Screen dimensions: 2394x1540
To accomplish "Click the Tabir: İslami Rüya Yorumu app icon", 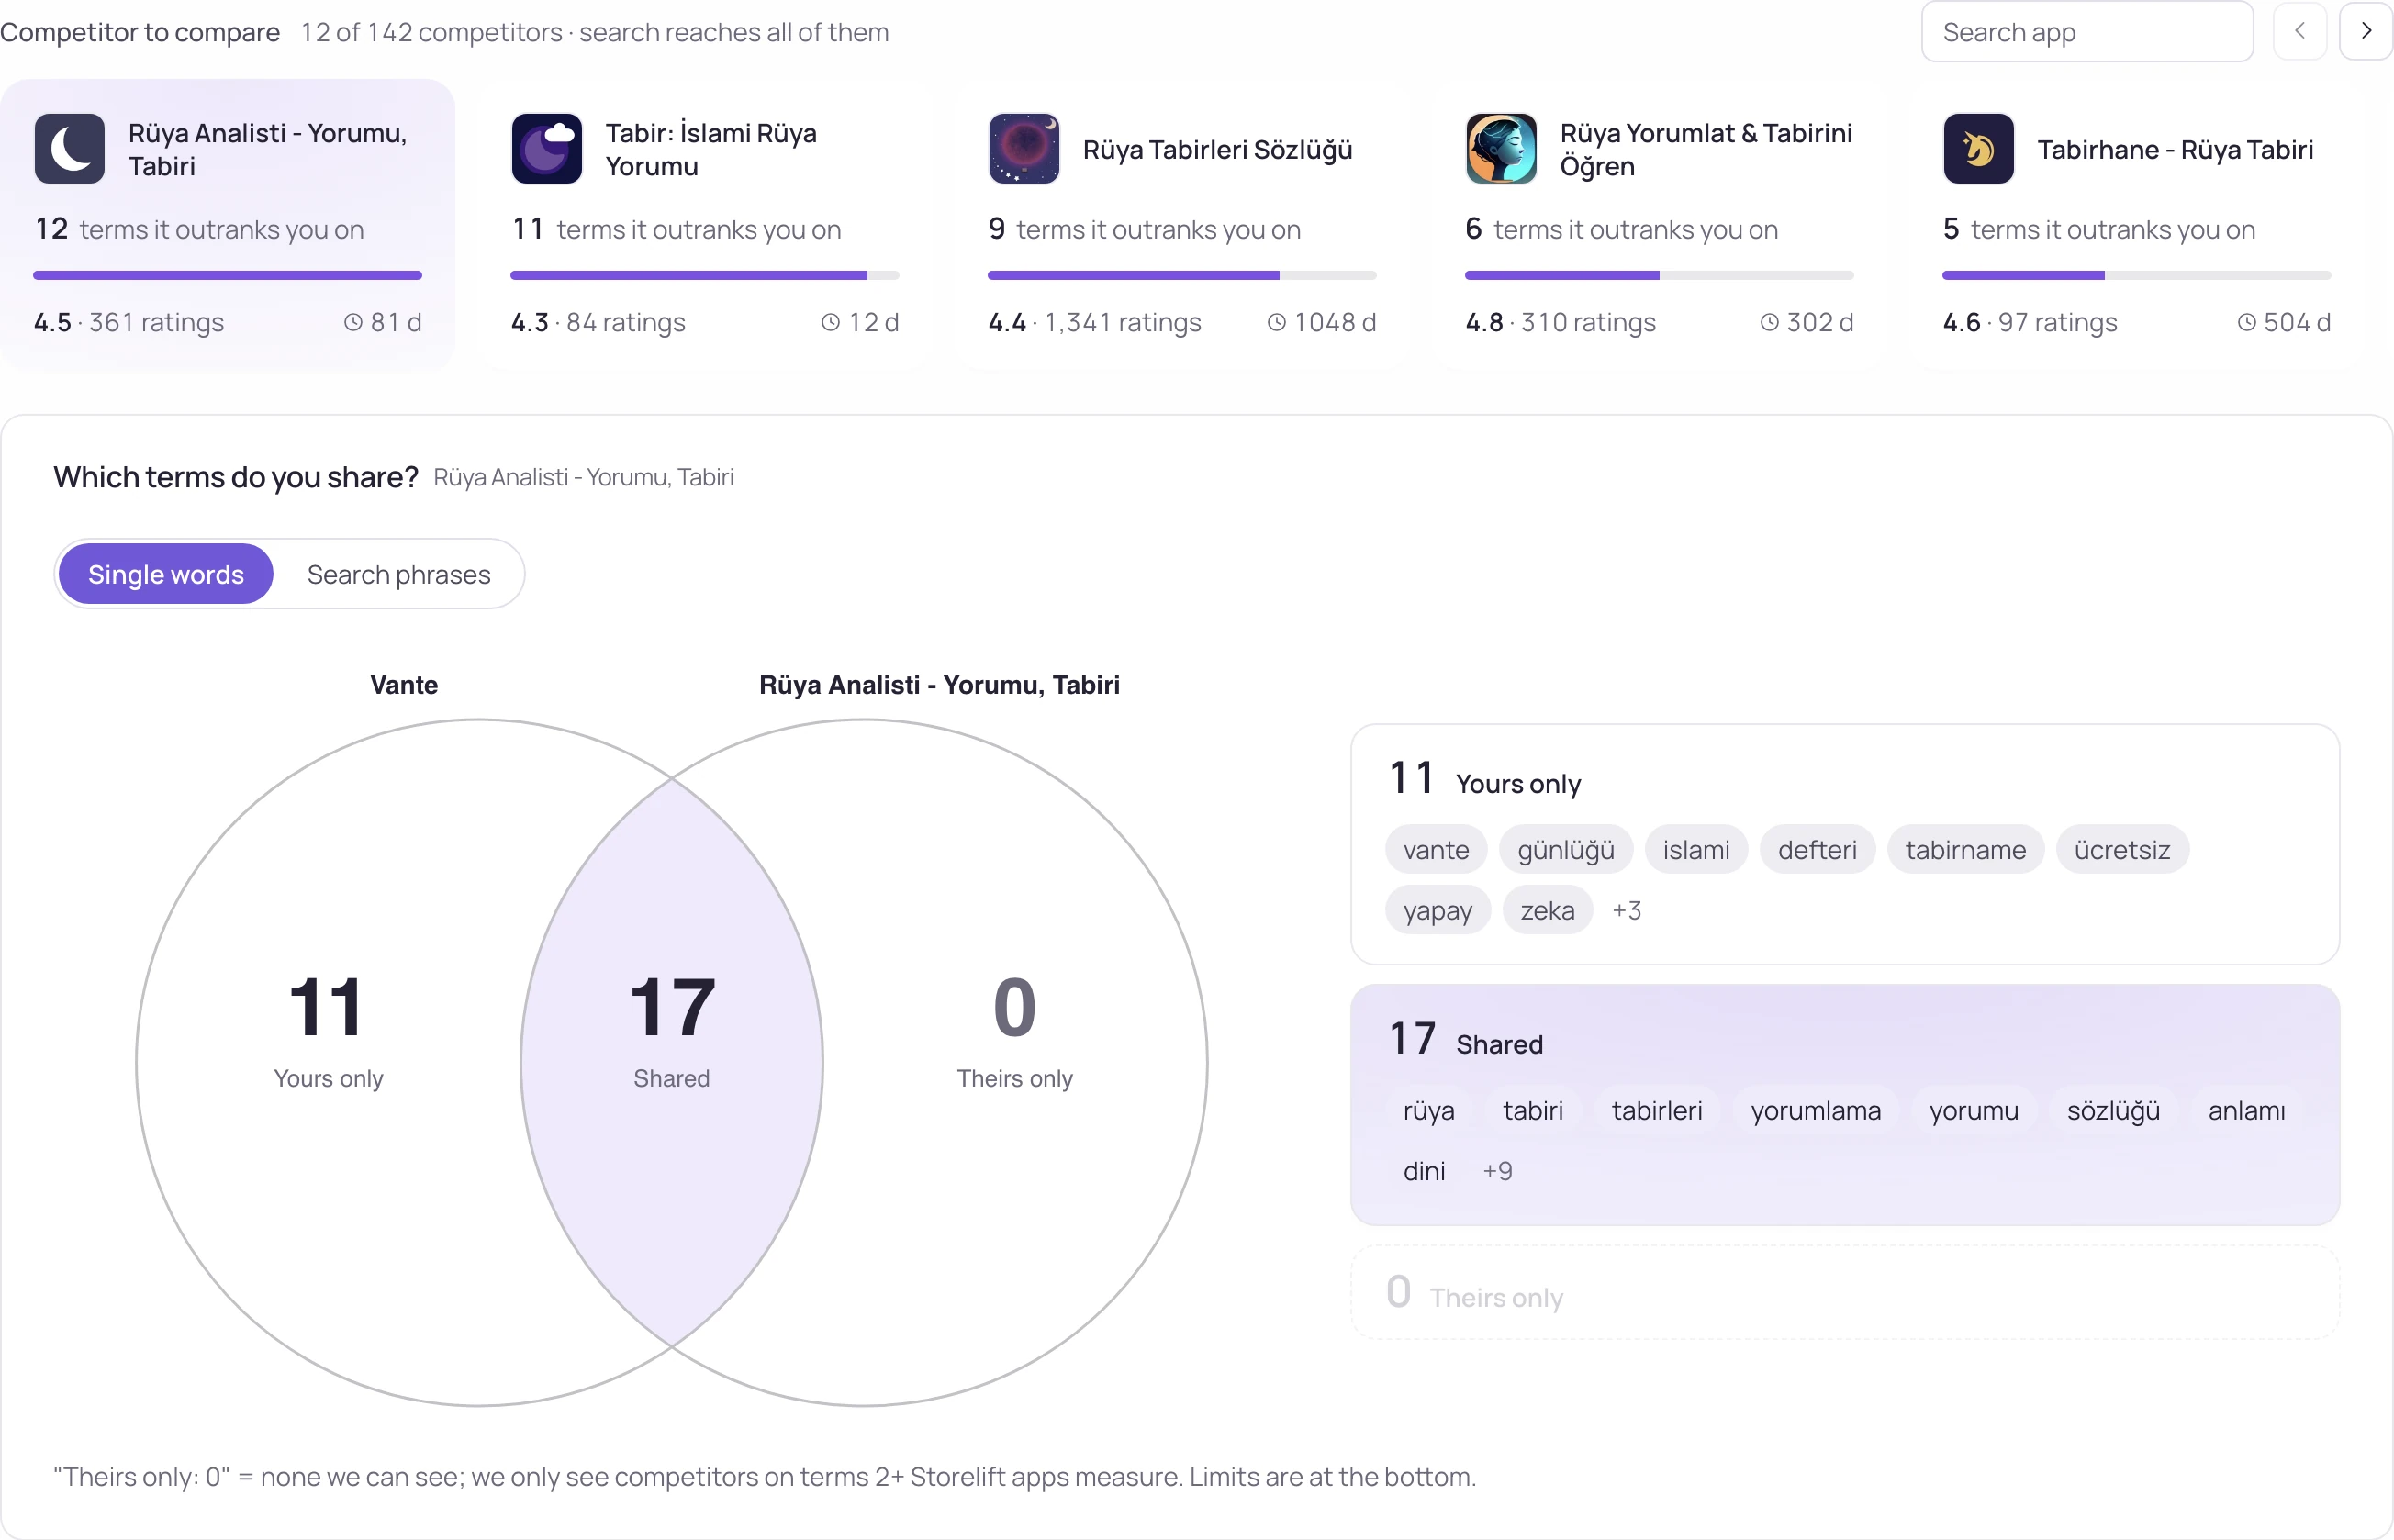I will click(547, 149).
